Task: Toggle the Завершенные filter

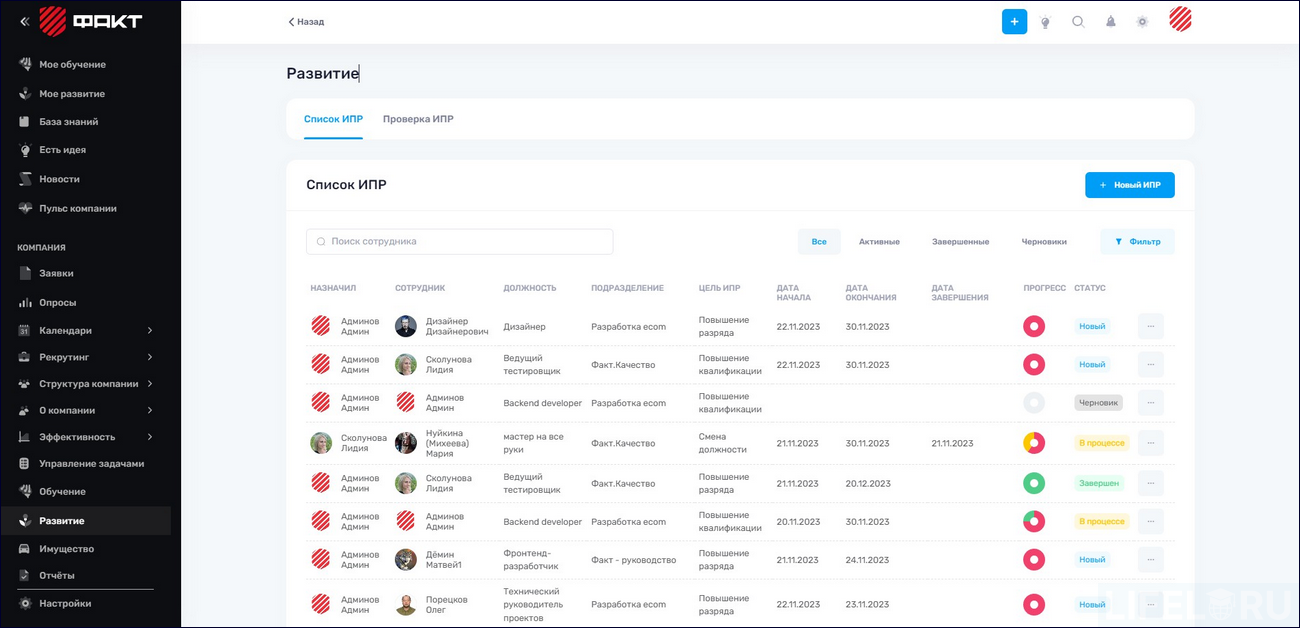Action: [958, 241]
